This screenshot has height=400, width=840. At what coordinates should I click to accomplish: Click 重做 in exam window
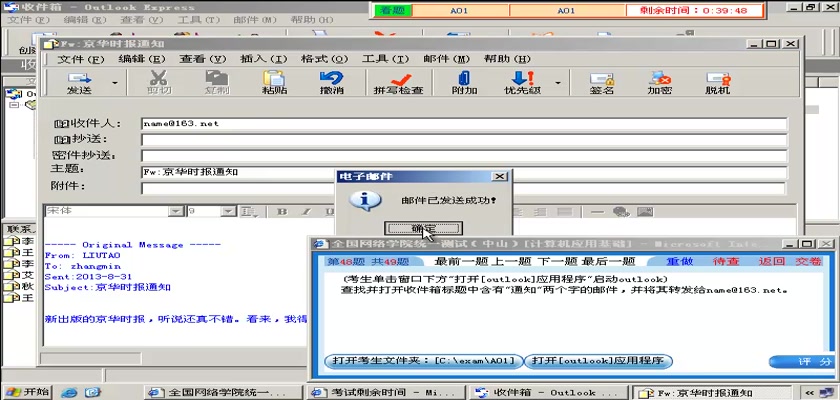coord(680,261)
